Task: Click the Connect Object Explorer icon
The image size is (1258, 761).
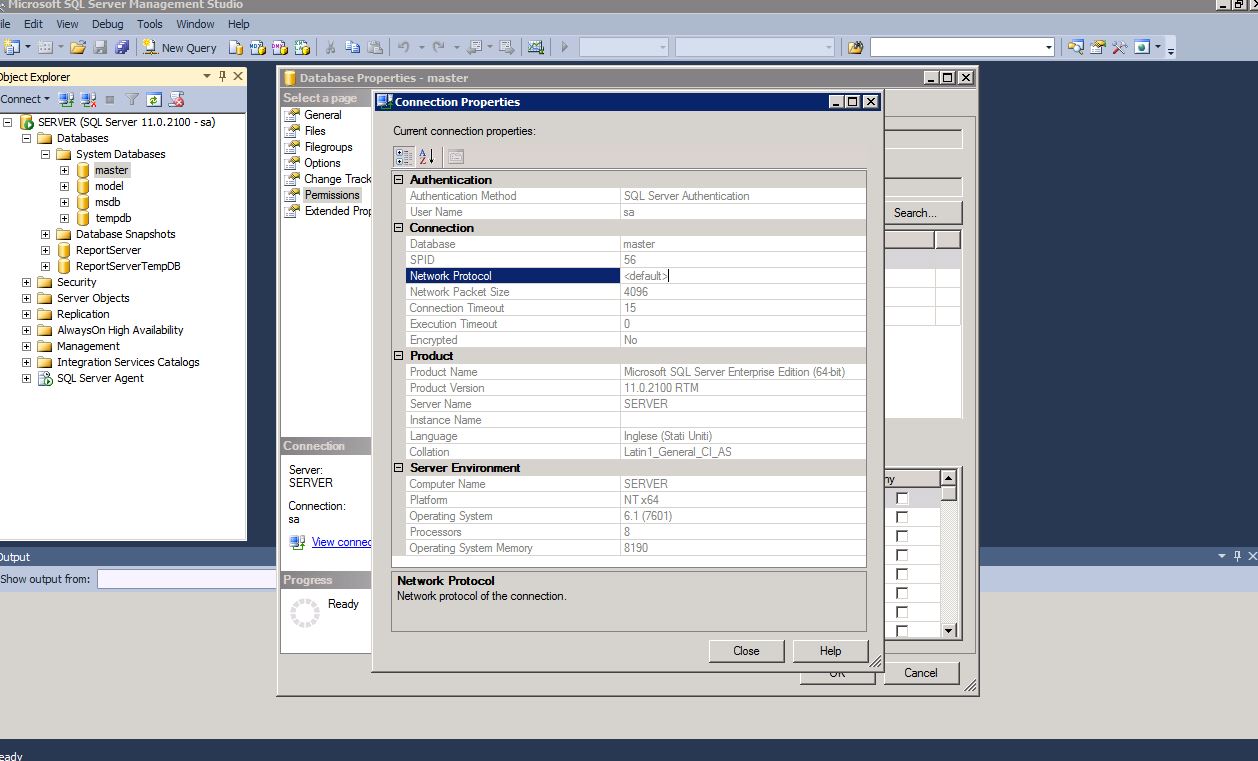Action: pos(66,99)
